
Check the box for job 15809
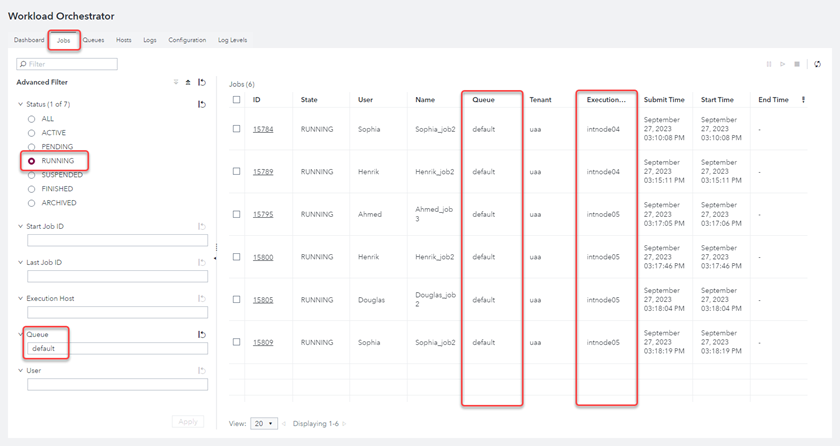pos(236,342)
